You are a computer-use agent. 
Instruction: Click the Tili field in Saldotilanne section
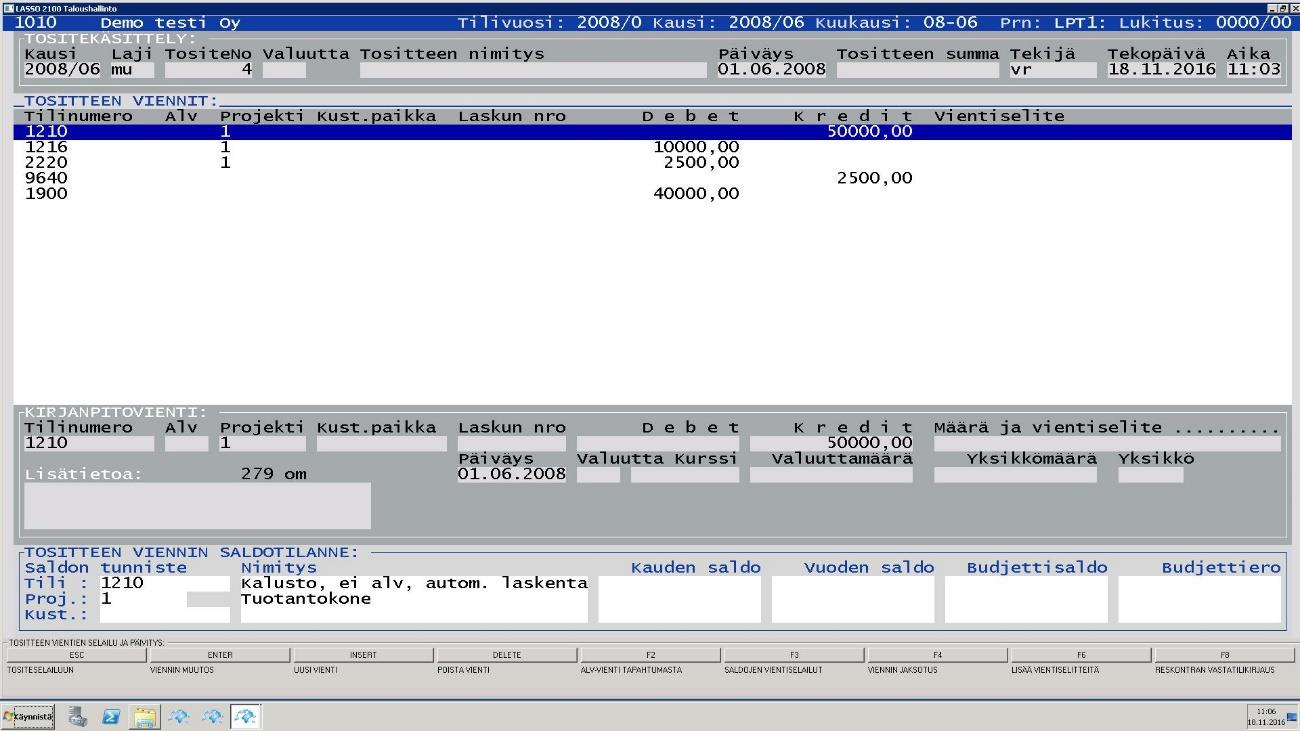(165, 583)
